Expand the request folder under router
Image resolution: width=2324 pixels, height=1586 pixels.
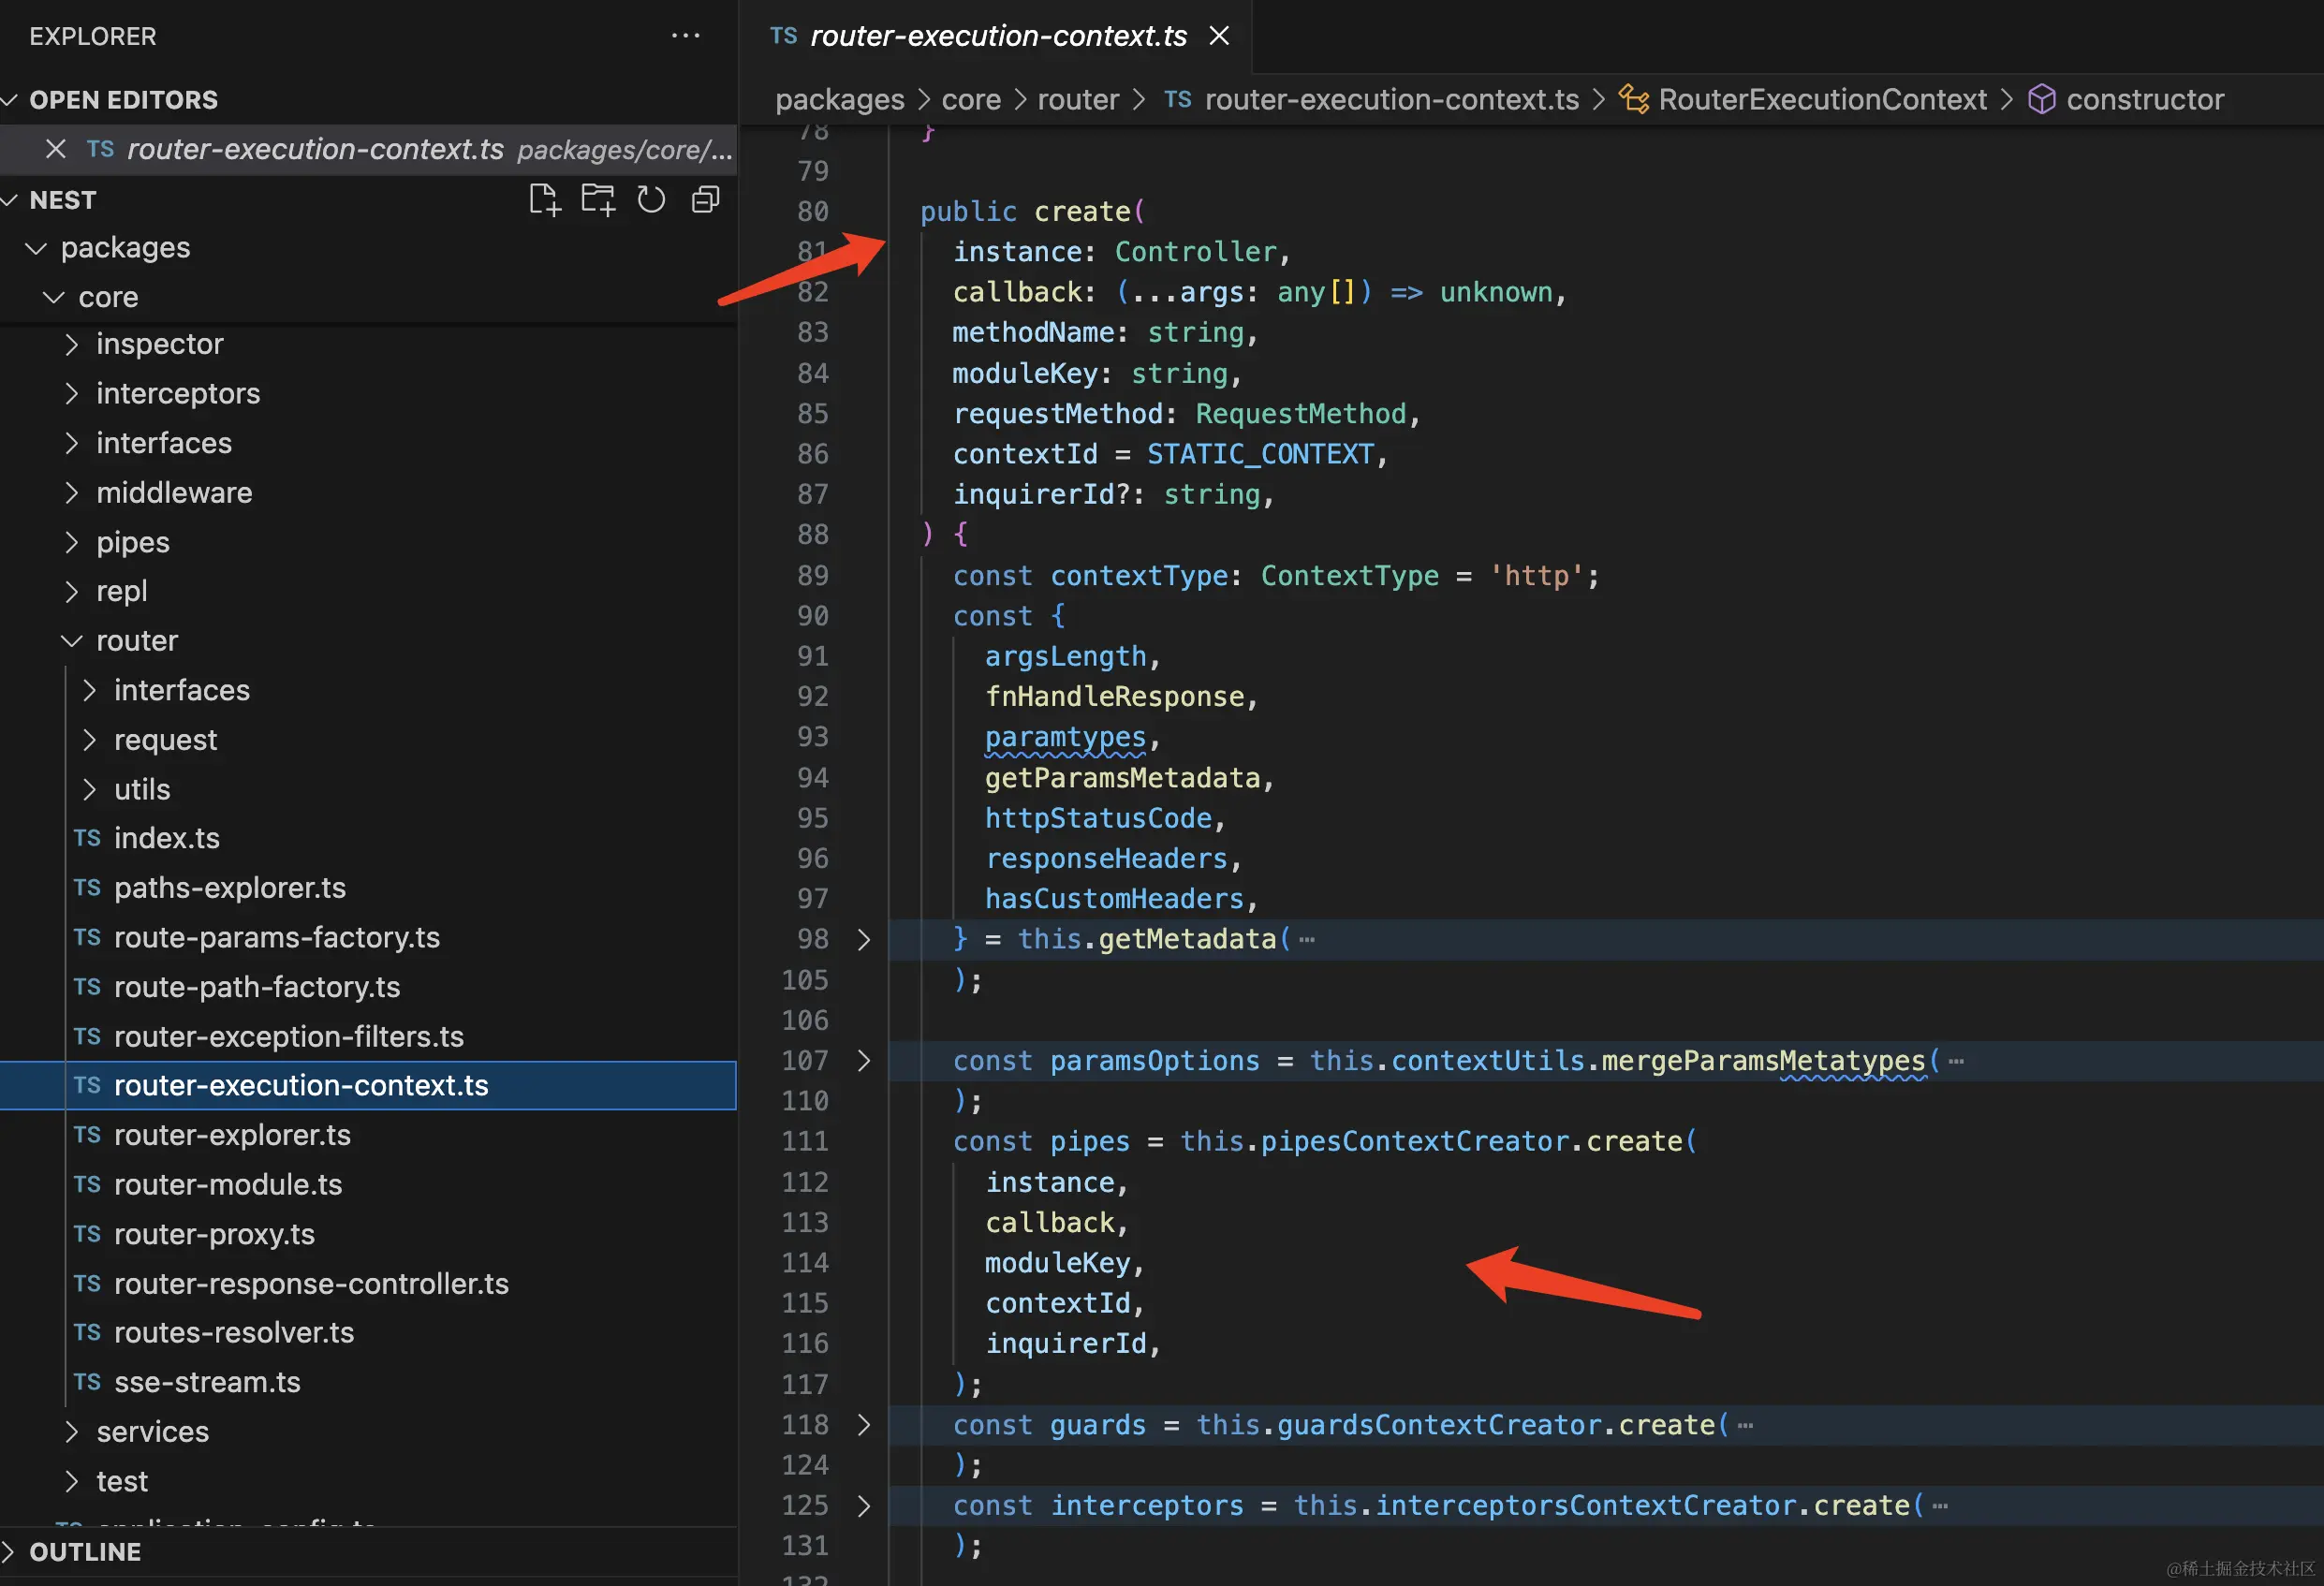pyautogui.click(x=89, y=740)
